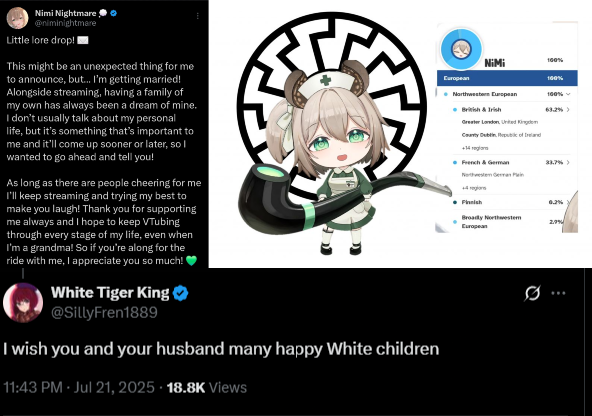Screen dimensions: 592x416
Task: Open the more options dots on the reply
Action: (558, 293)
